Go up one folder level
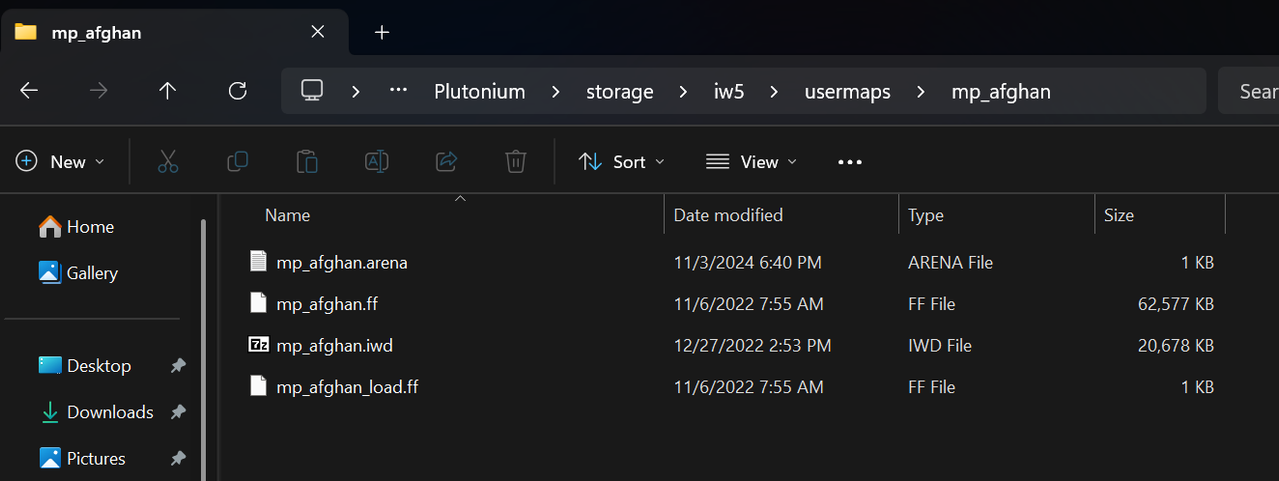 pyautogui.click(x=167, y=91)
